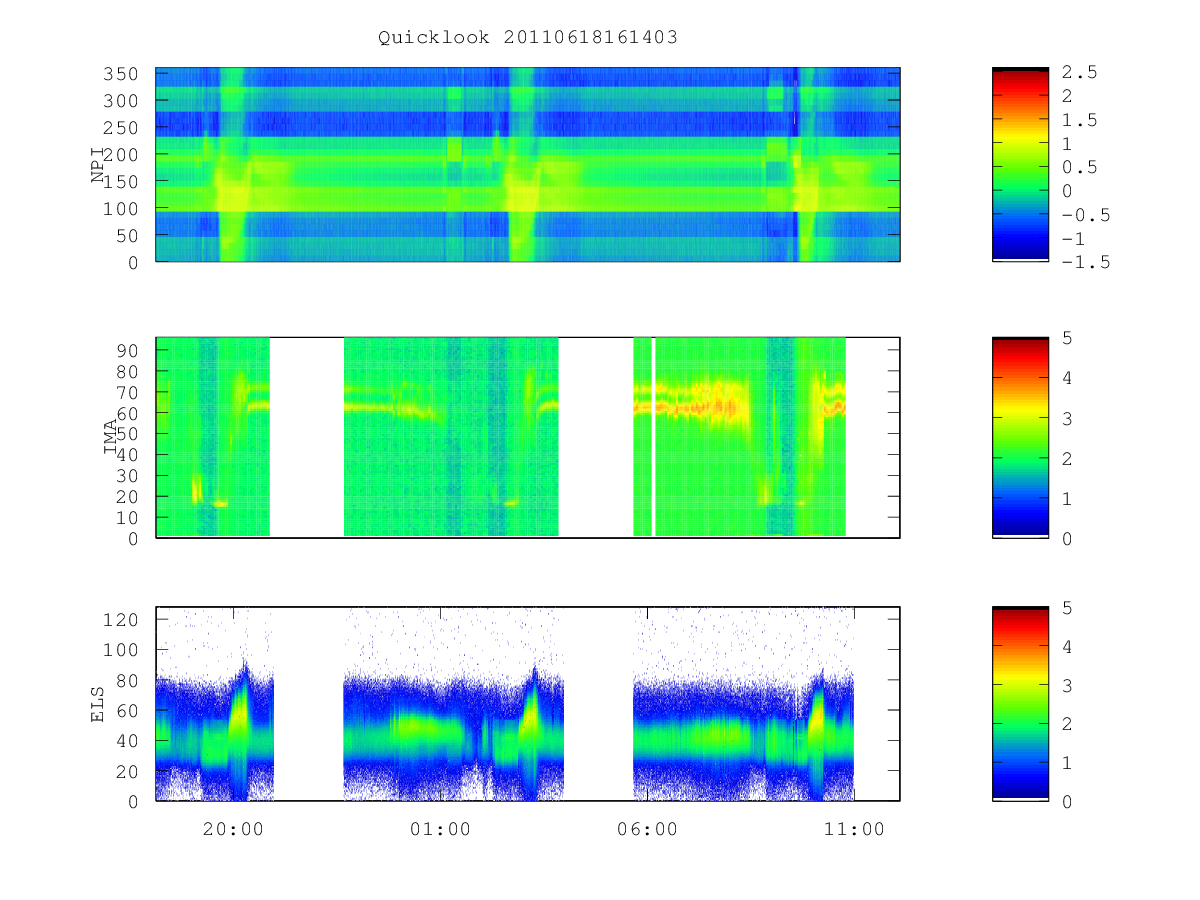Select the NPI panel color bar

(x=1020, y=164)
